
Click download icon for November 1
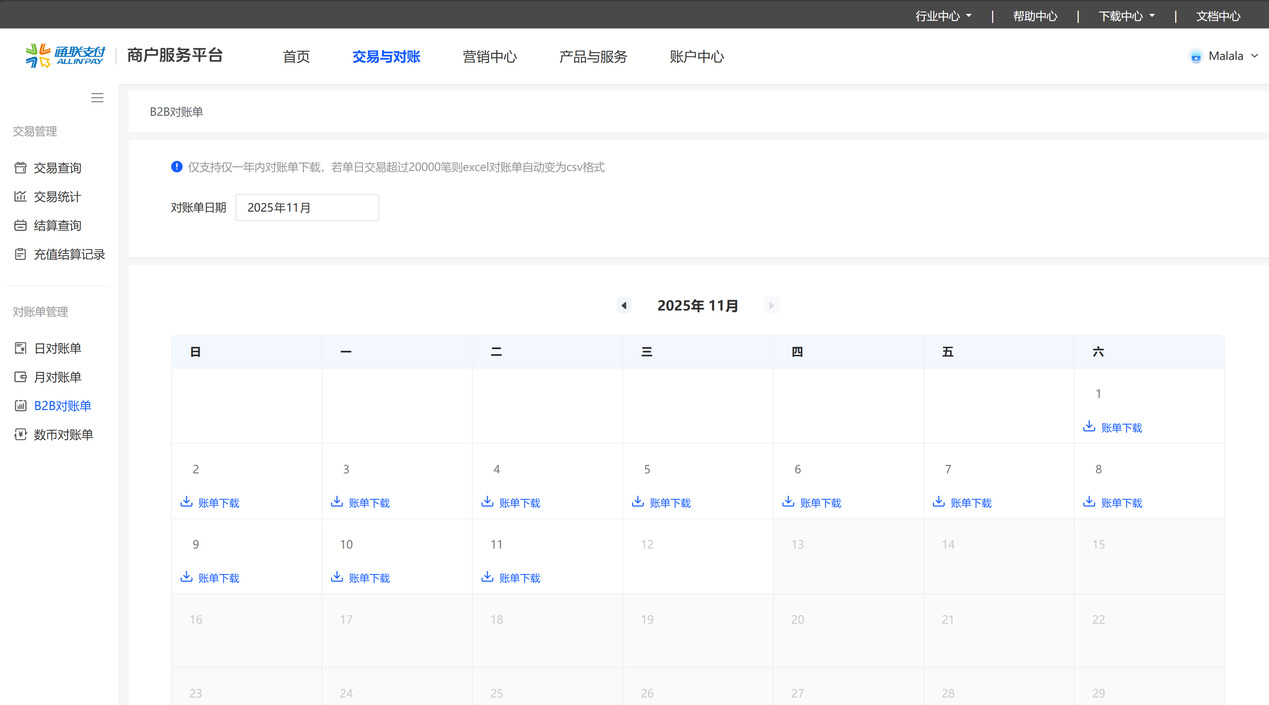(x=1089, y=427)
